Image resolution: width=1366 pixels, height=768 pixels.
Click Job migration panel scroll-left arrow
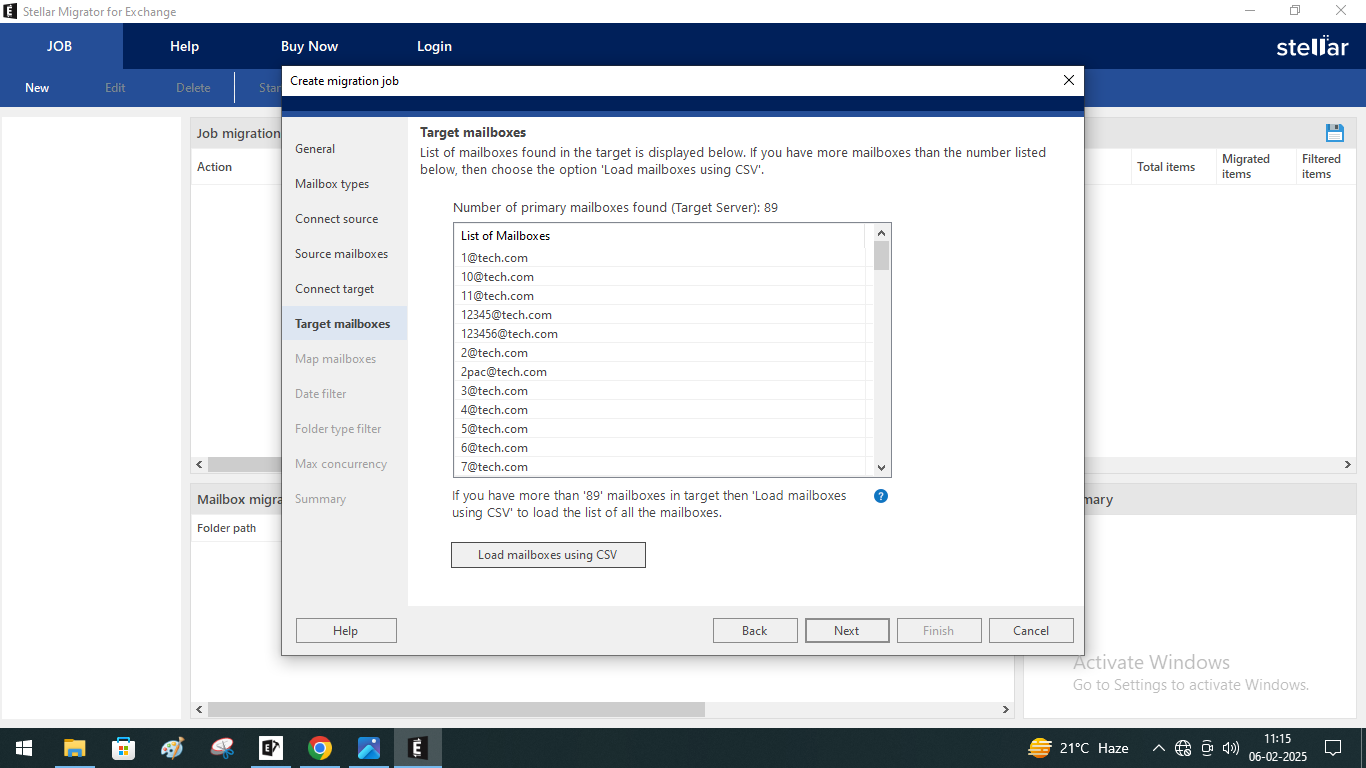199,465
